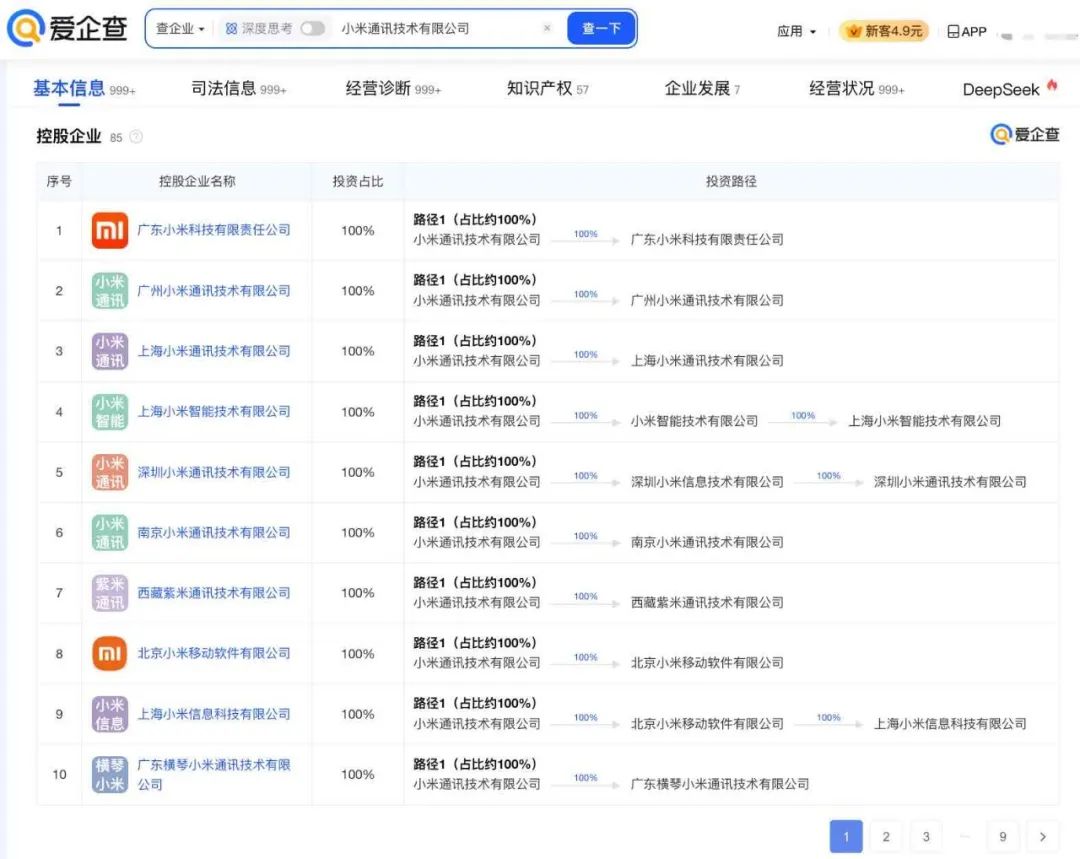Click the 序号 column header

[59, 181]
